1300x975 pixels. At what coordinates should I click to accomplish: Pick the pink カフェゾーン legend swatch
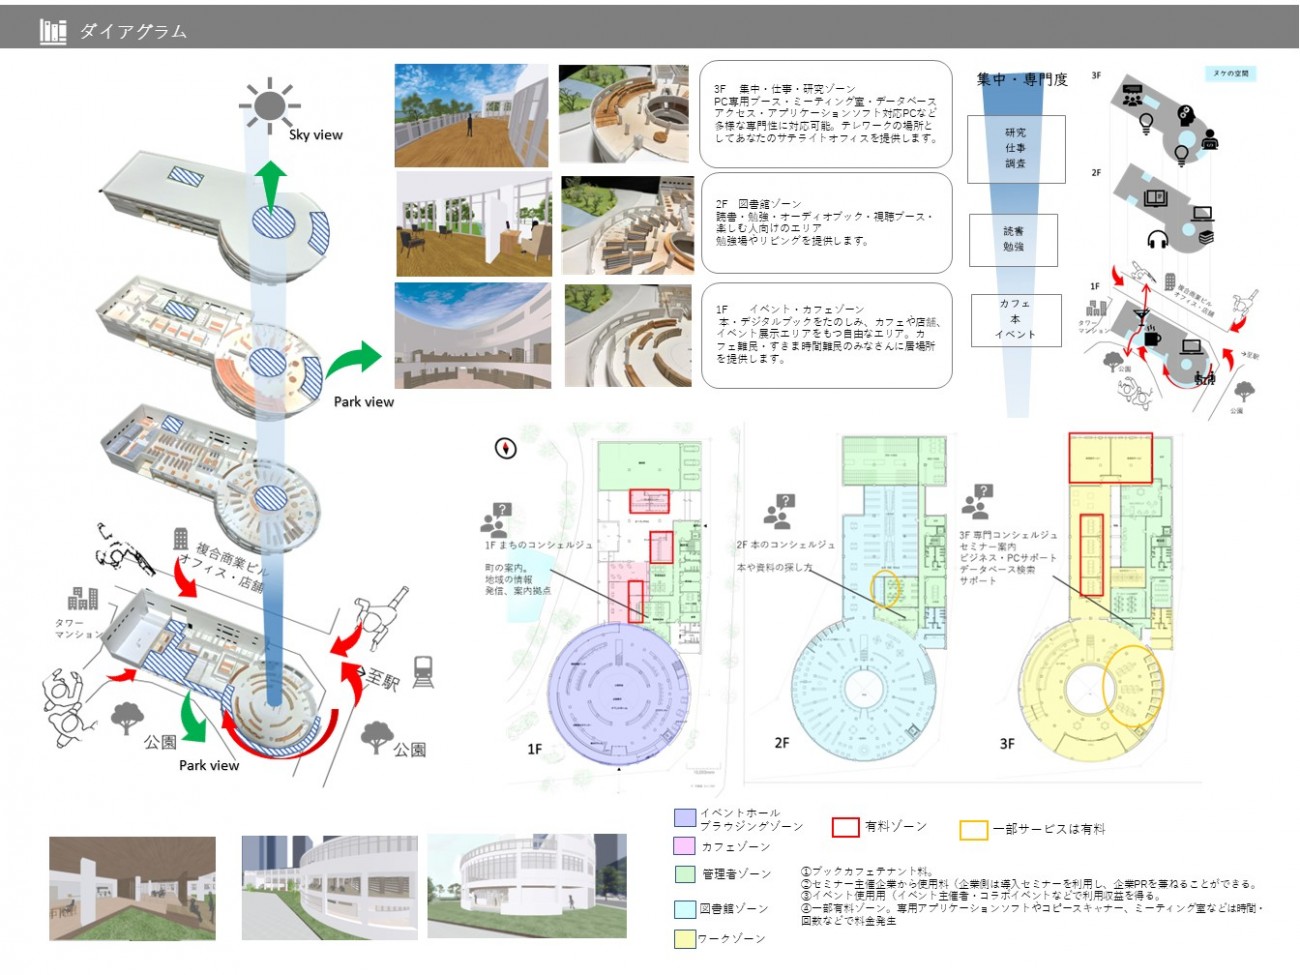[x=684, y=846]
